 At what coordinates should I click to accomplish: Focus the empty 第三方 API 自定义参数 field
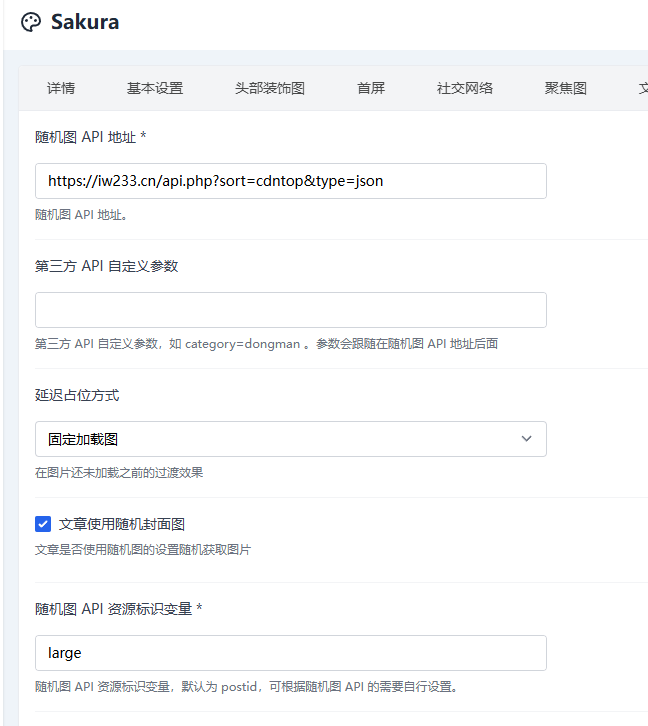(x=290, y=310)
